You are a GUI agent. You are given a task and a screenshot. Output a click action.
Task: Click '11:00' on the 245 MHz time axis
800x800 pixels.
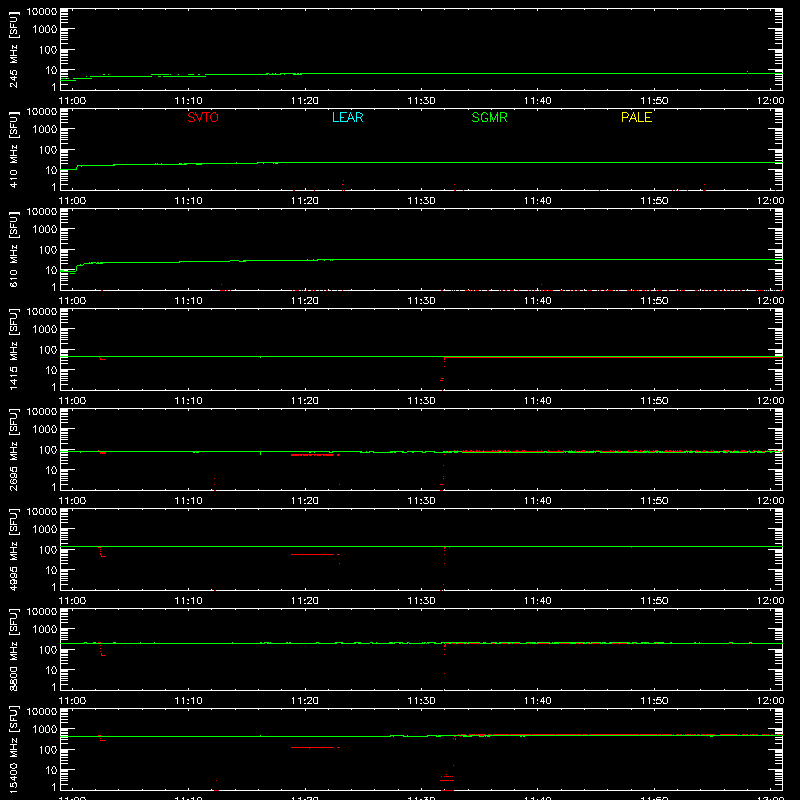click(x=72, y=101)
